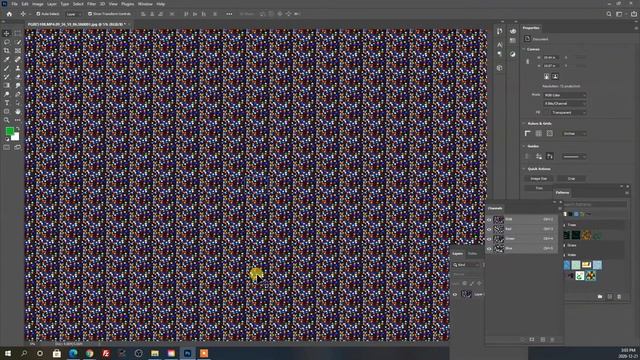Screen dimensions: 640x360
Task: Open the 8 Bits/Channel dropdown
Action: 564,104
